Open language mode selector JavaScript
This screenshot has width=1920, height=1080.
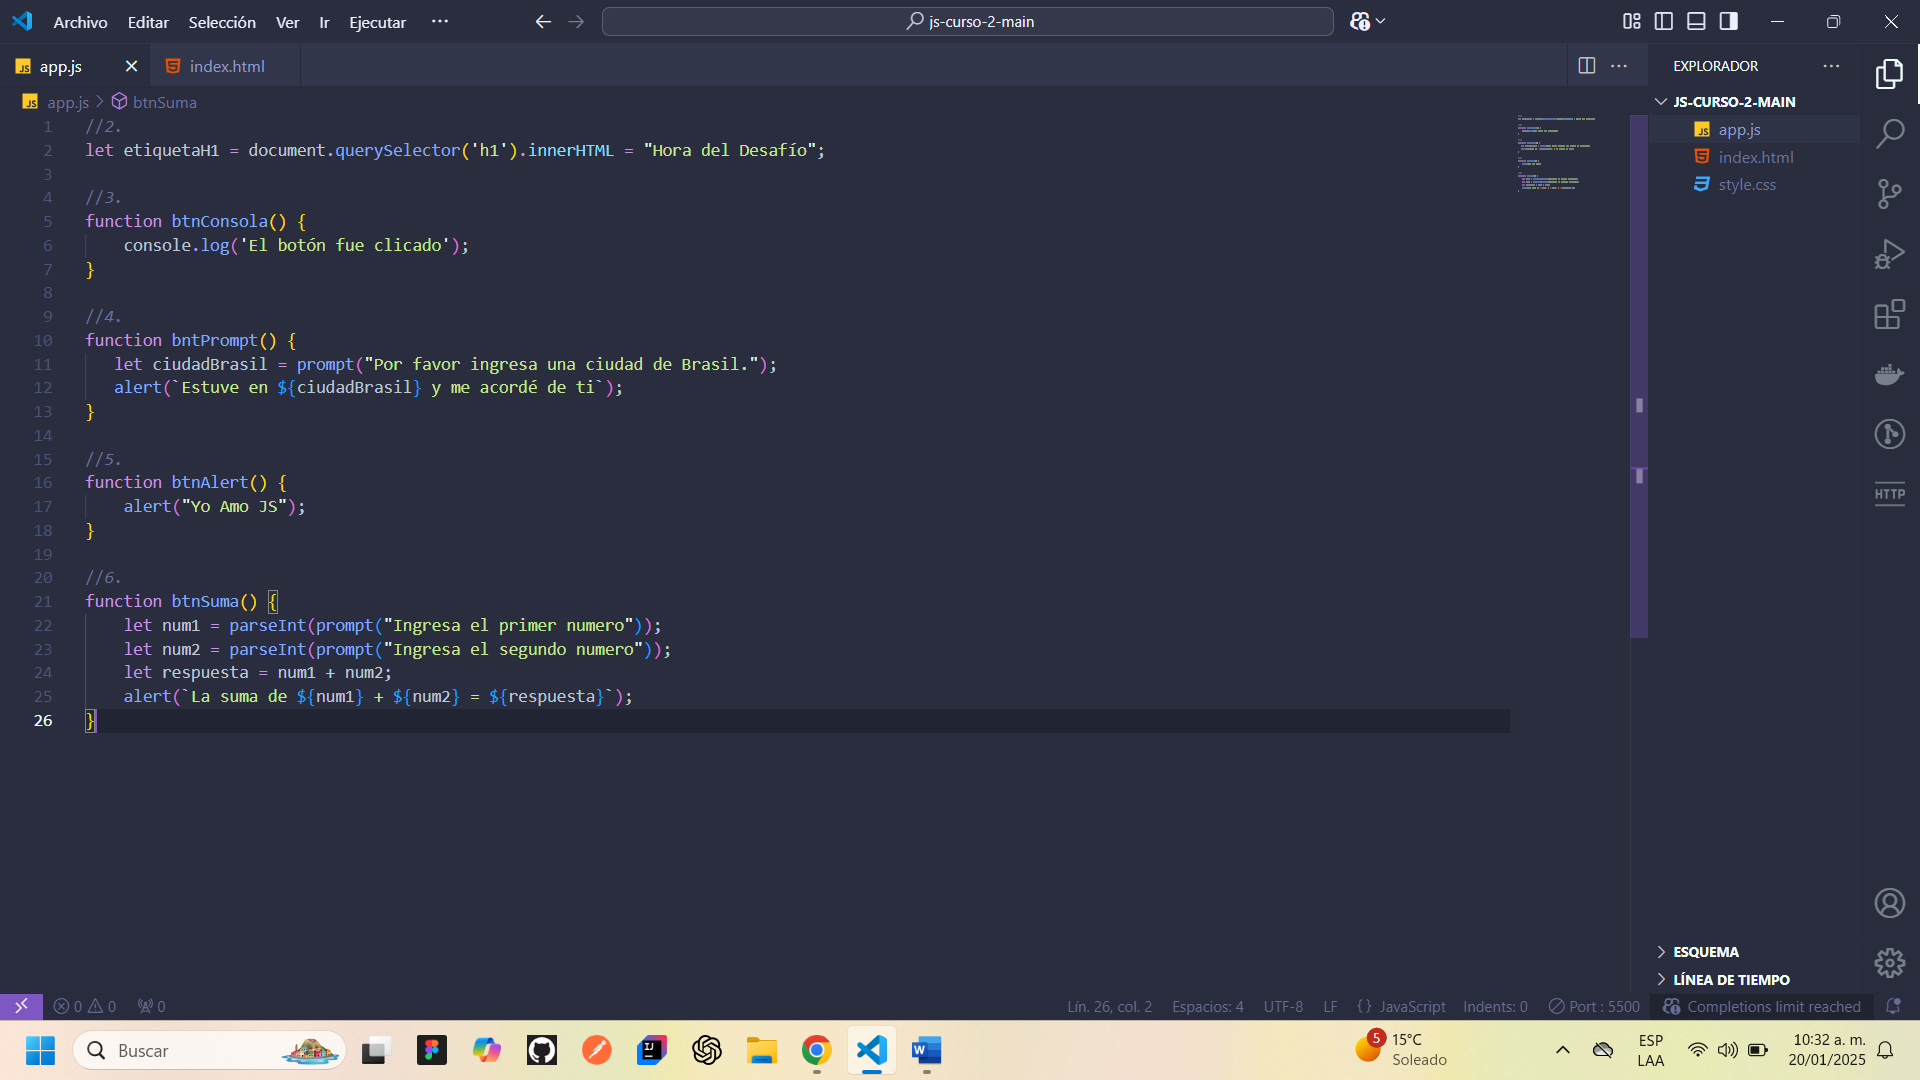click(x=1412, y=1006)
